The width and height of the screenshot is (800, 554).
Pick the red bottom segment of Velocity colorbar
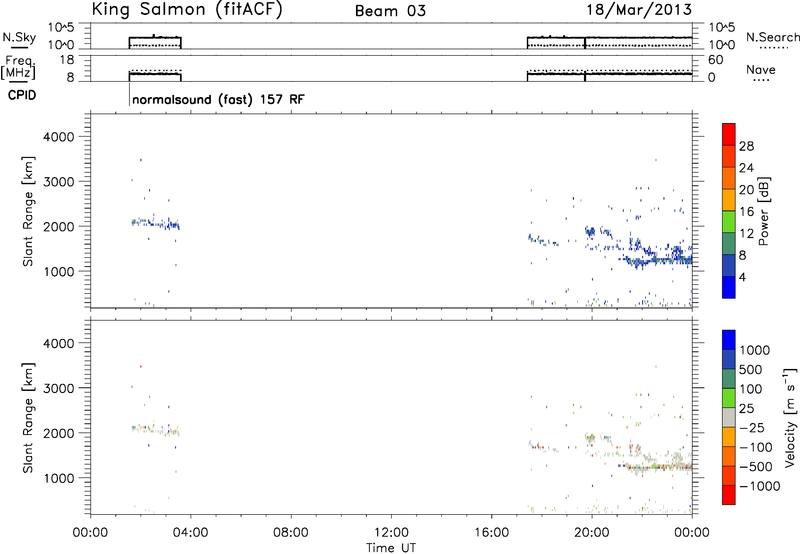point(729,495)
